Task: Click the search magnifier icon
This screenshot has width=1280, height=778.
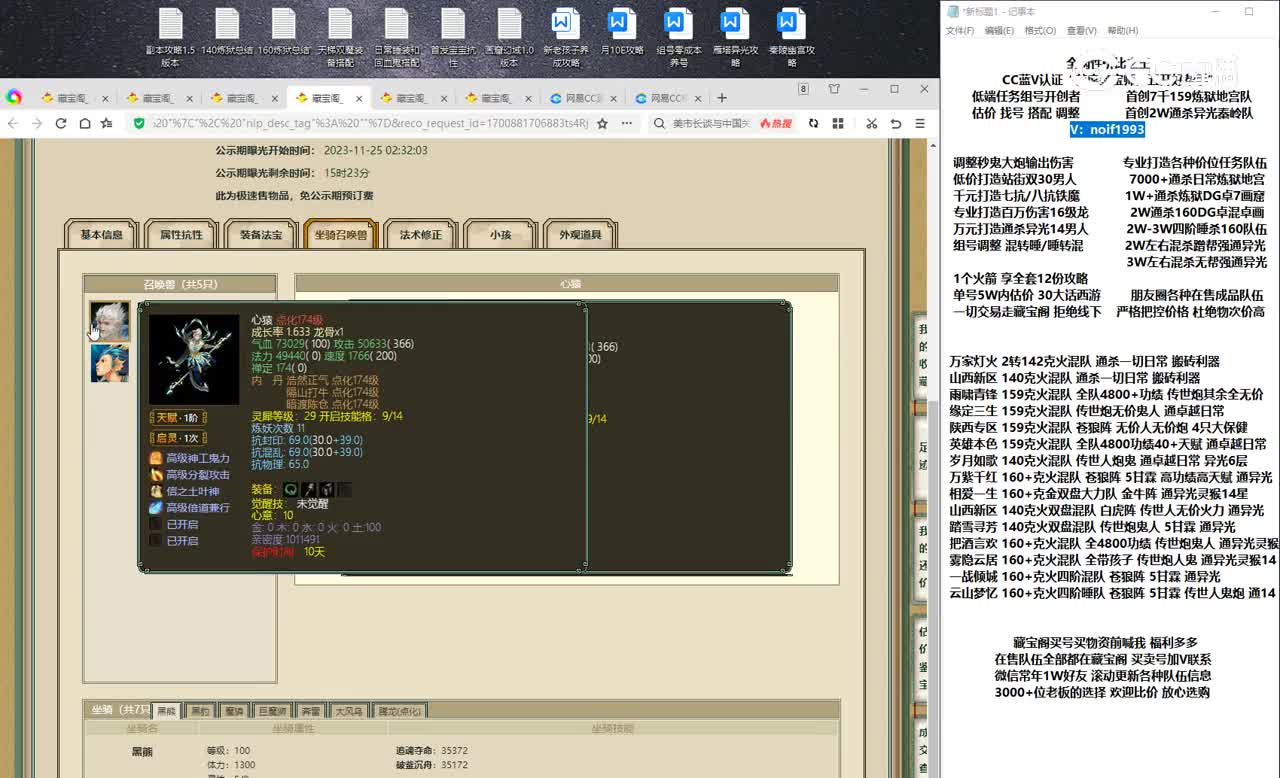Action: click(x=660, y=123)
